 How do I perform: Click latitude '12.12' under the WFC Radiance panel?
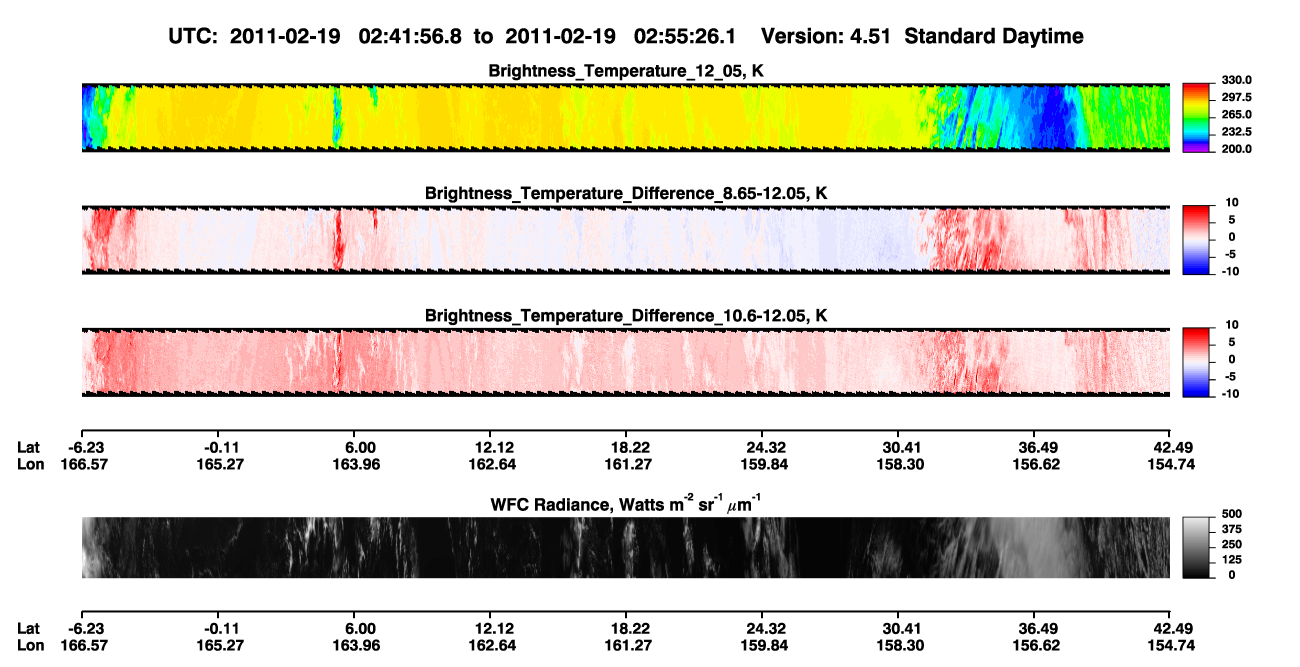(495, 629)
